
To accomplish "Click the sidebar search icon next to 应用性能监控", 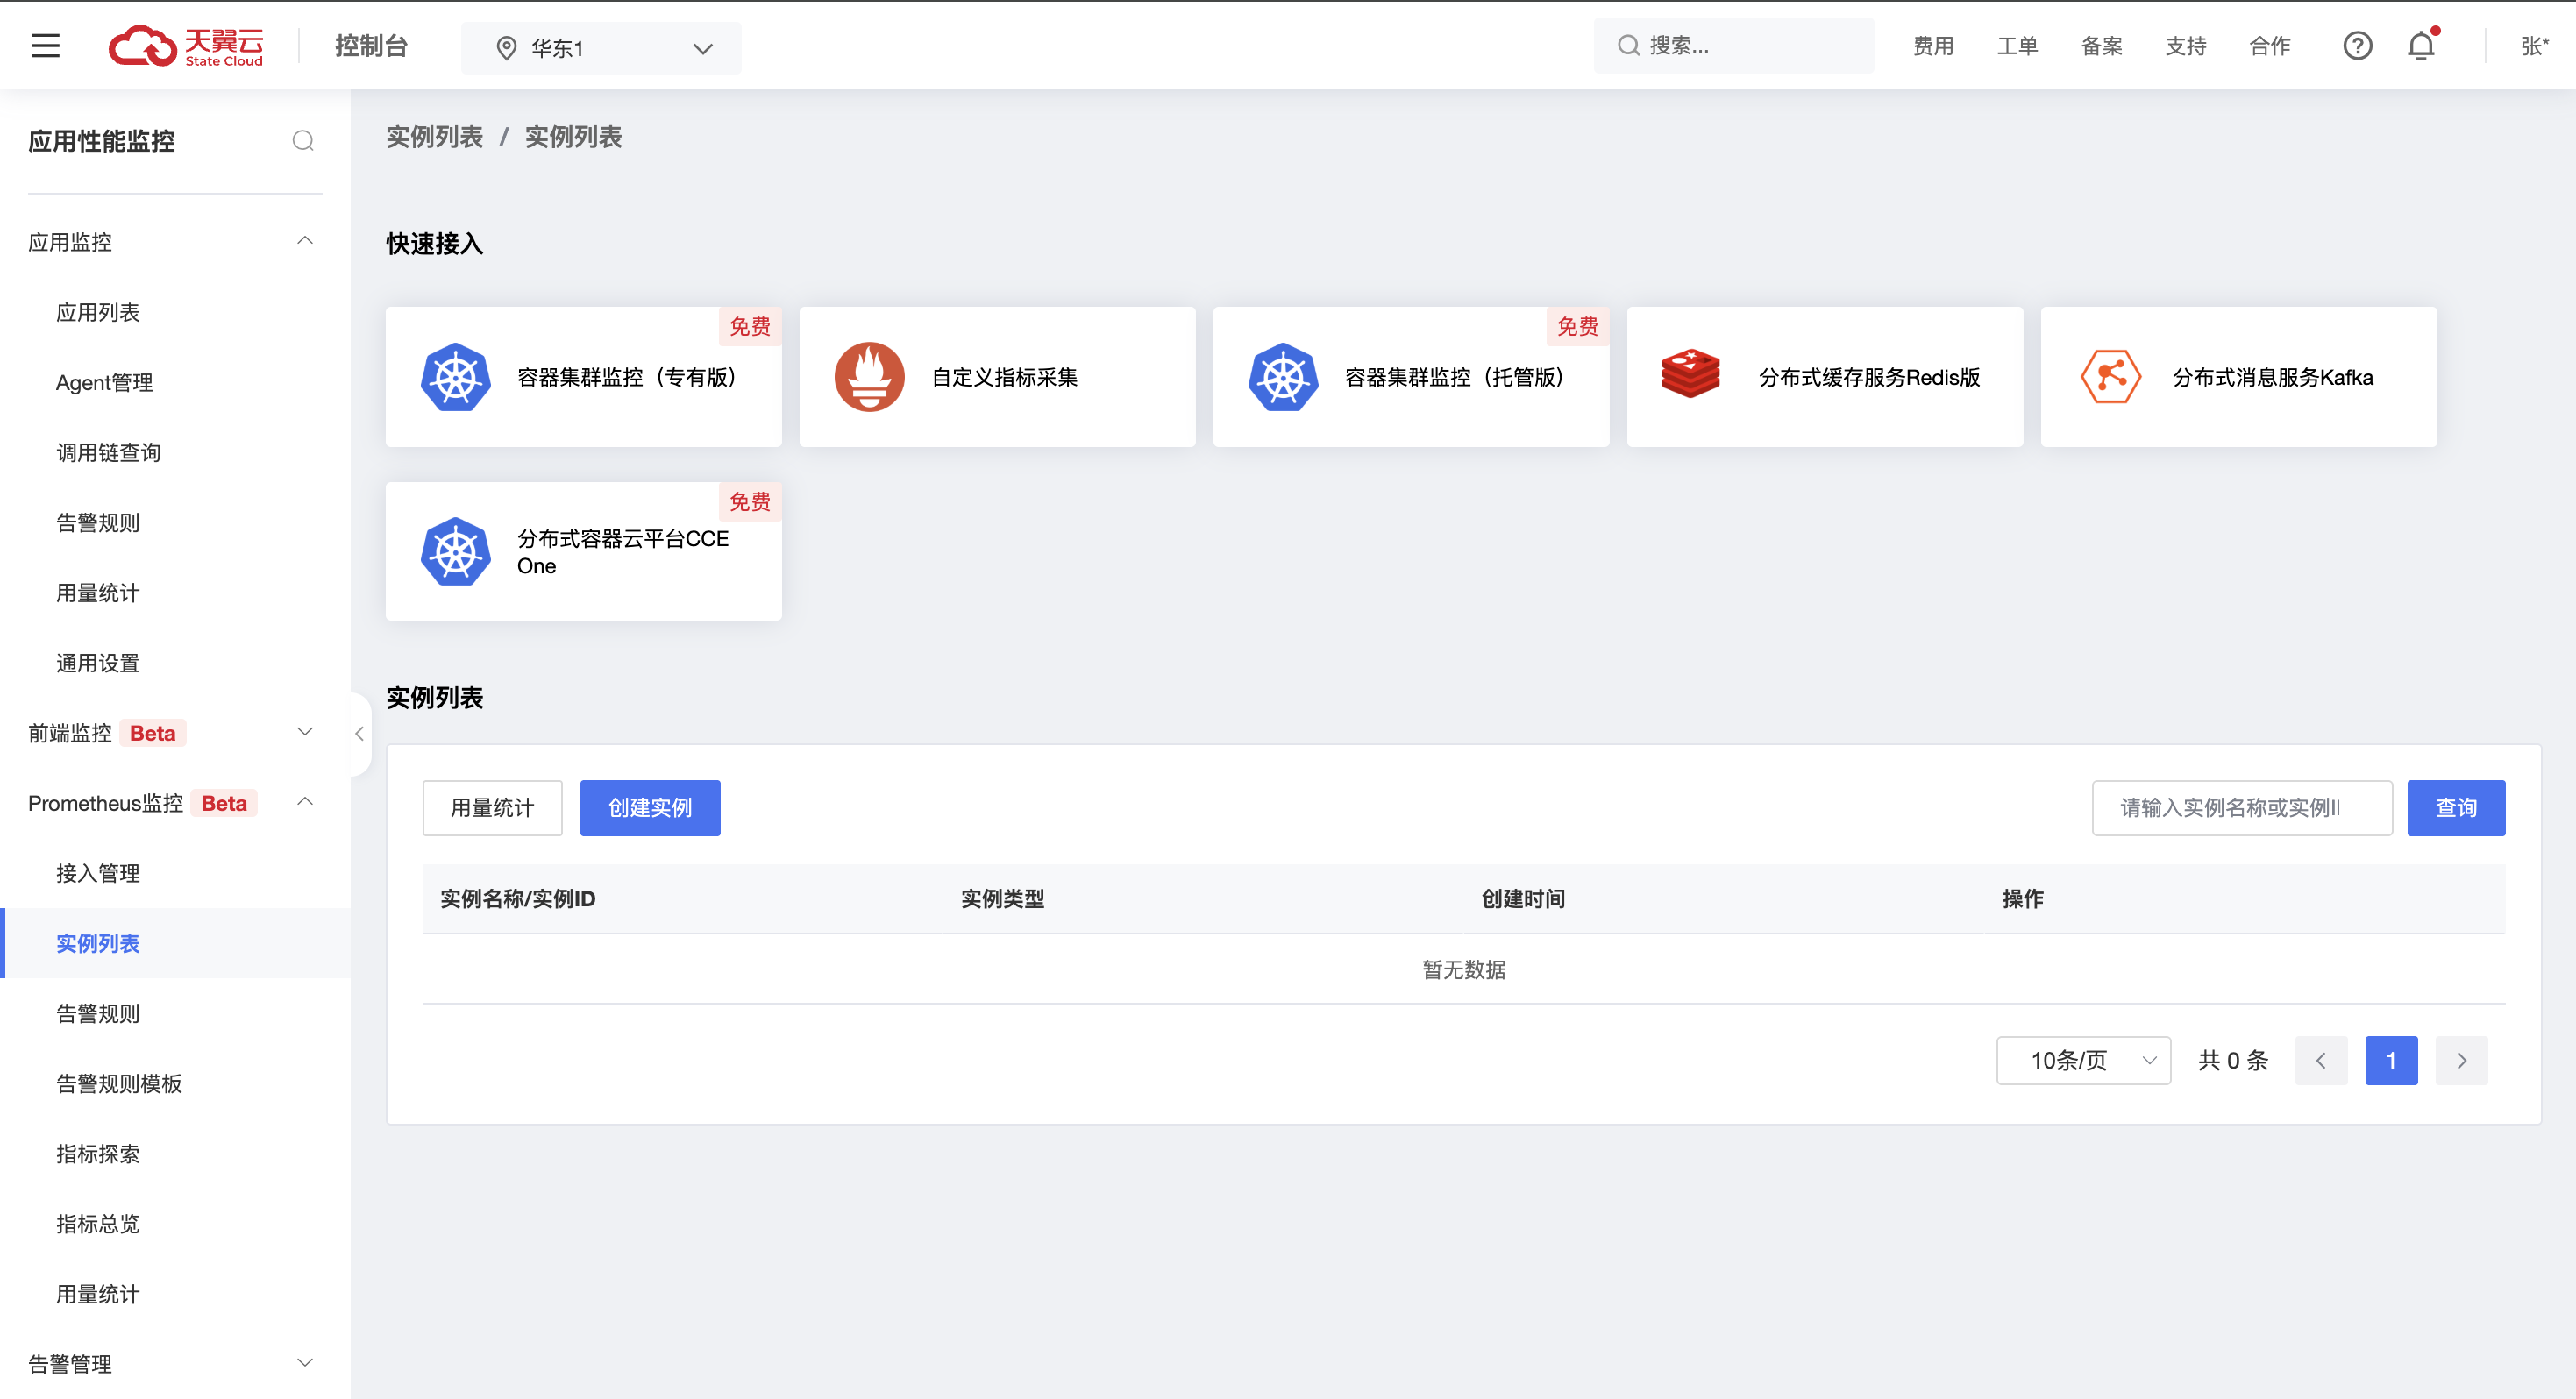I will coord(303,141).
